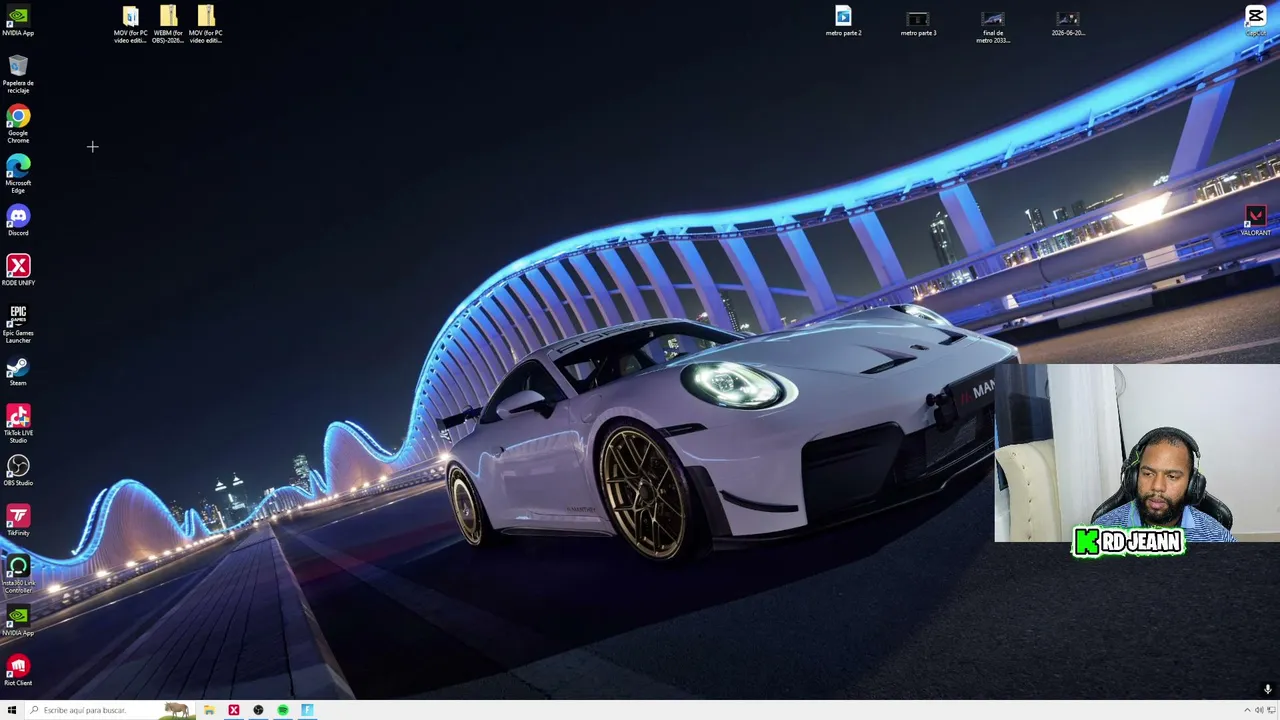Expand the hidden system tray icons chevron

pyautogui.click(x=1246, y=710)
